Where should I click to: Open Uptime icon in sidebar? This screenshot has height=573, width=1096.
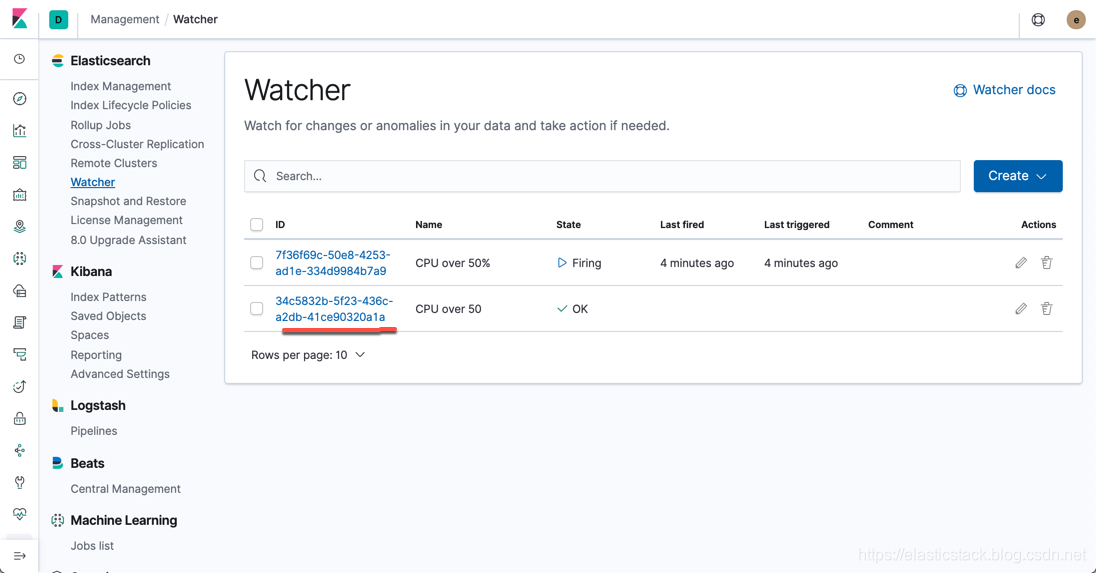point(20,386)
